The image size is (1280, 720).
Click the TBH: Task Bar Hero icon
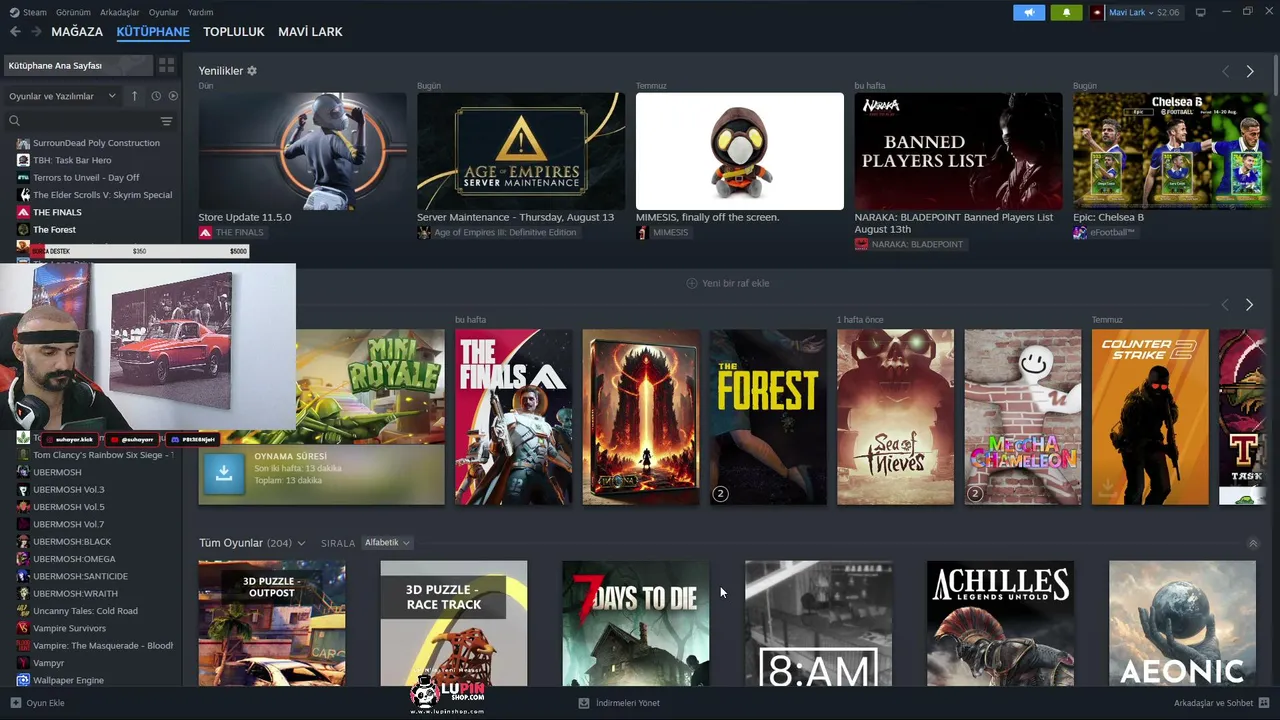coord(23,160)
